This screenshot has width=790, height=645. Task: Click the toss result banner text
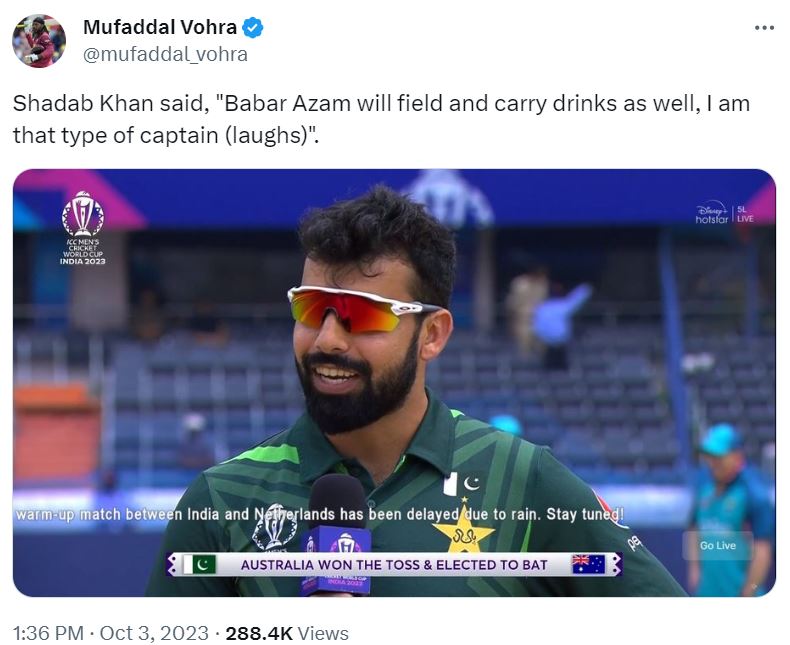coord(394,565)
